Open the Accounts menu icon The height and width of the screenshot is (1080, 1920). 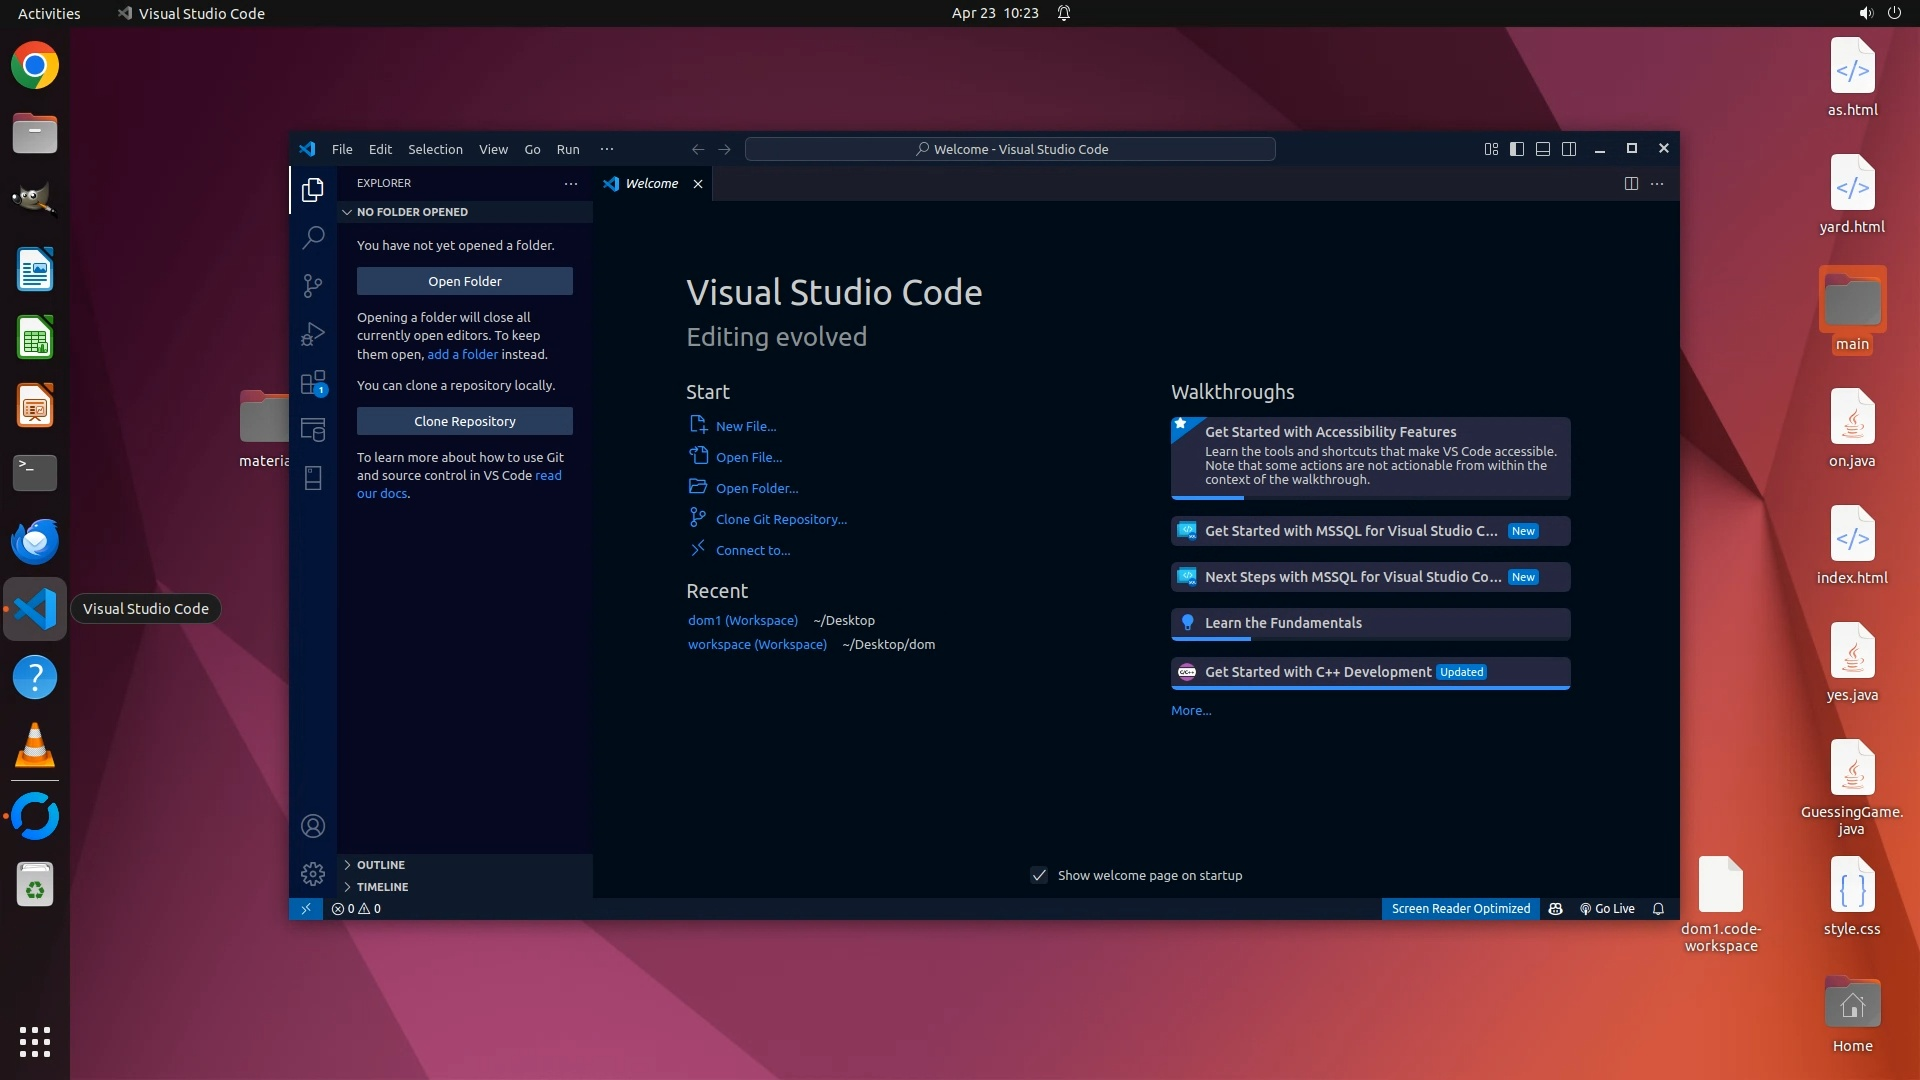313,826
